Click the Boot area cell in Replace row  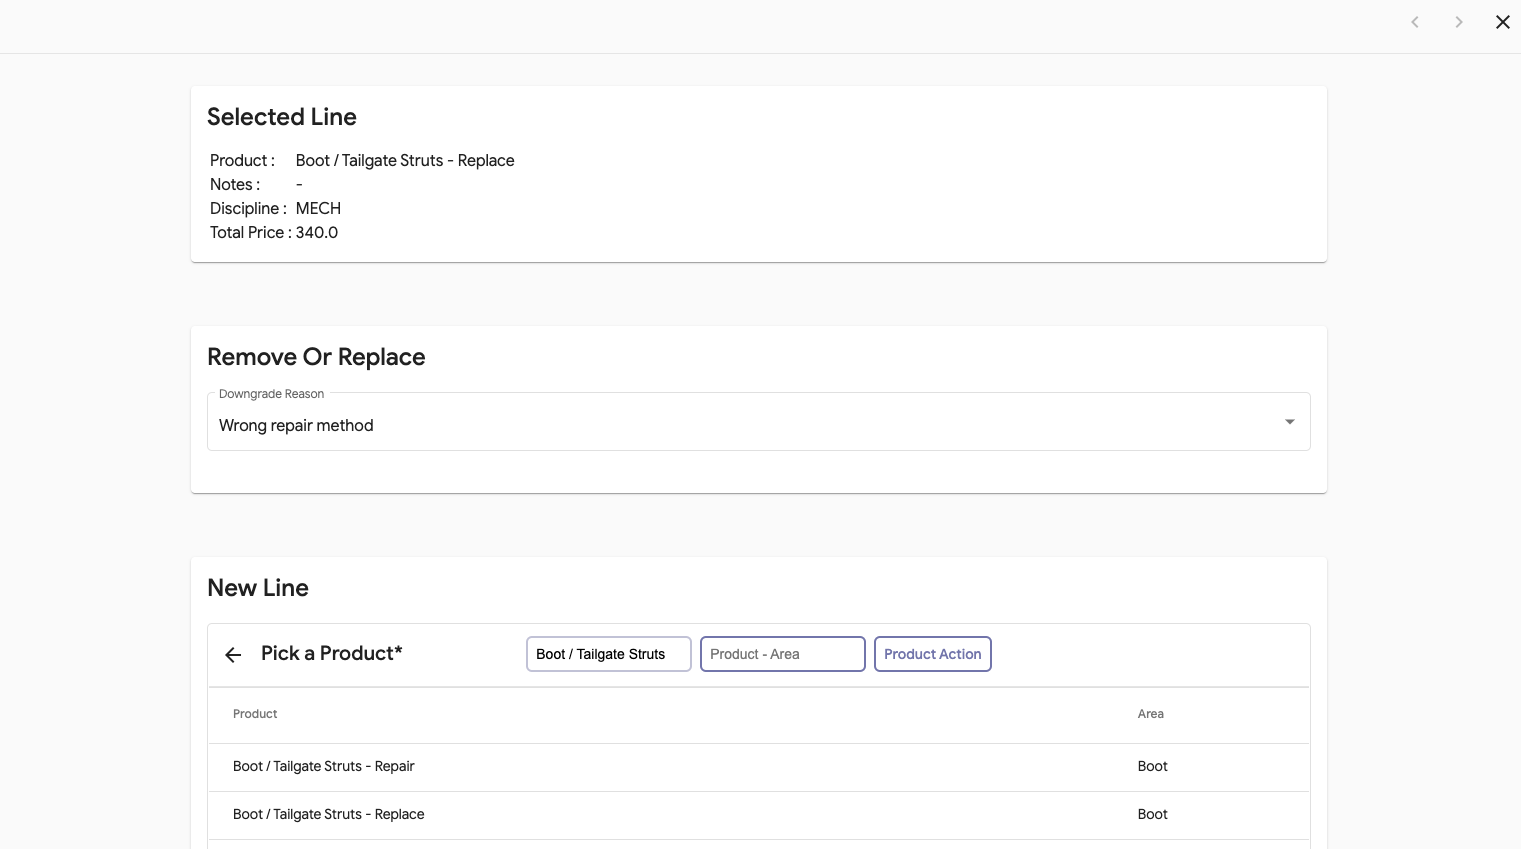(x=1152, y=815)
